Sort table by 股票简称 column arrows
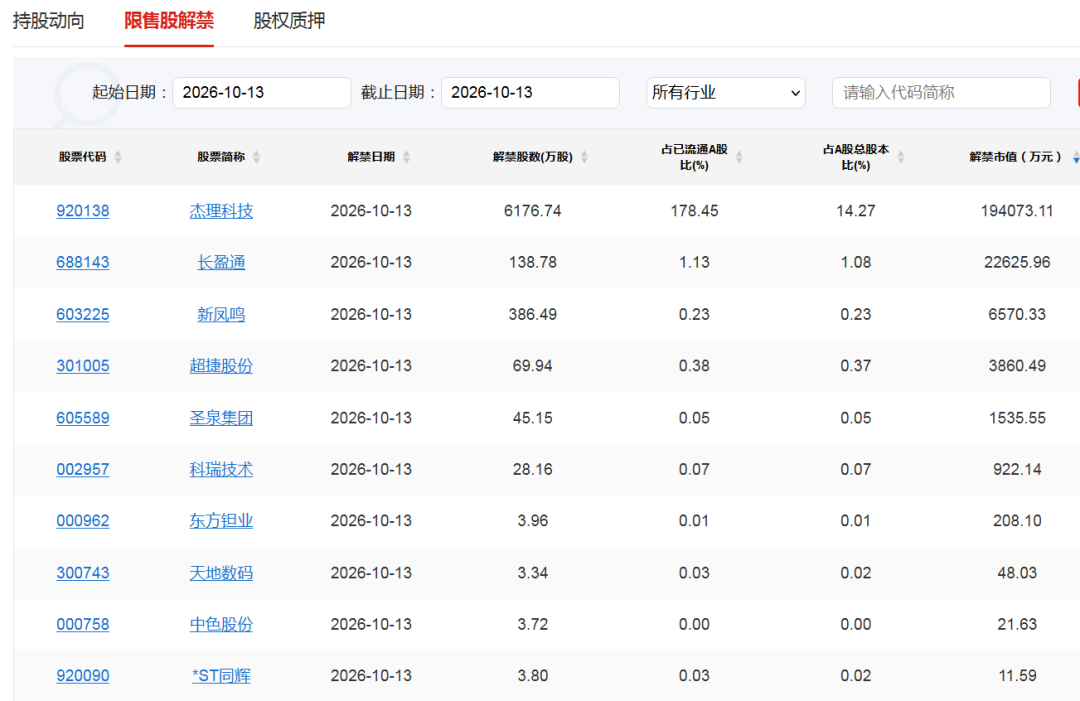Image resolution: width=1080 pixels, height=701 pixels. 256,157
